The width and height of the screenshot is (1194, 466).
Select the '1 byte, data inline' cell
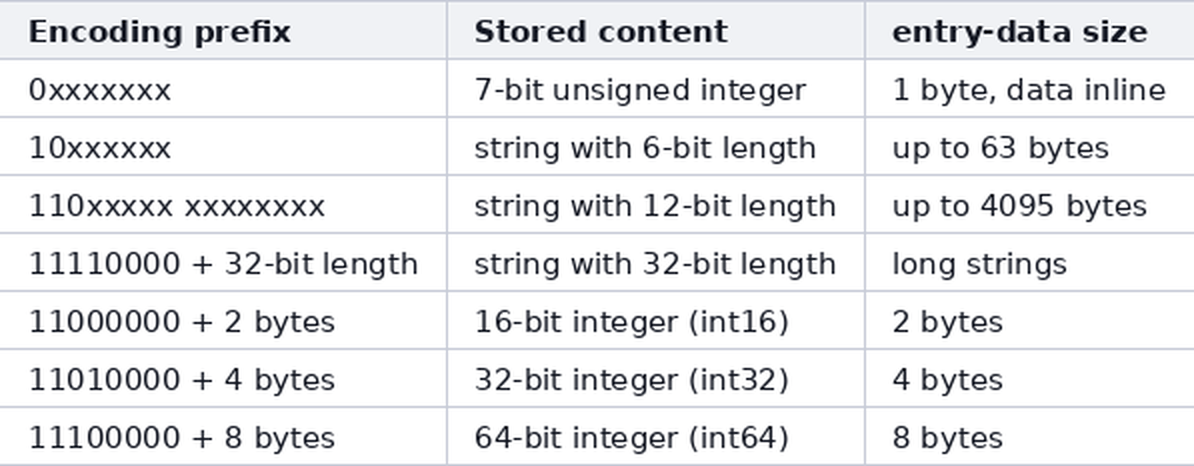pos(1030,89)
